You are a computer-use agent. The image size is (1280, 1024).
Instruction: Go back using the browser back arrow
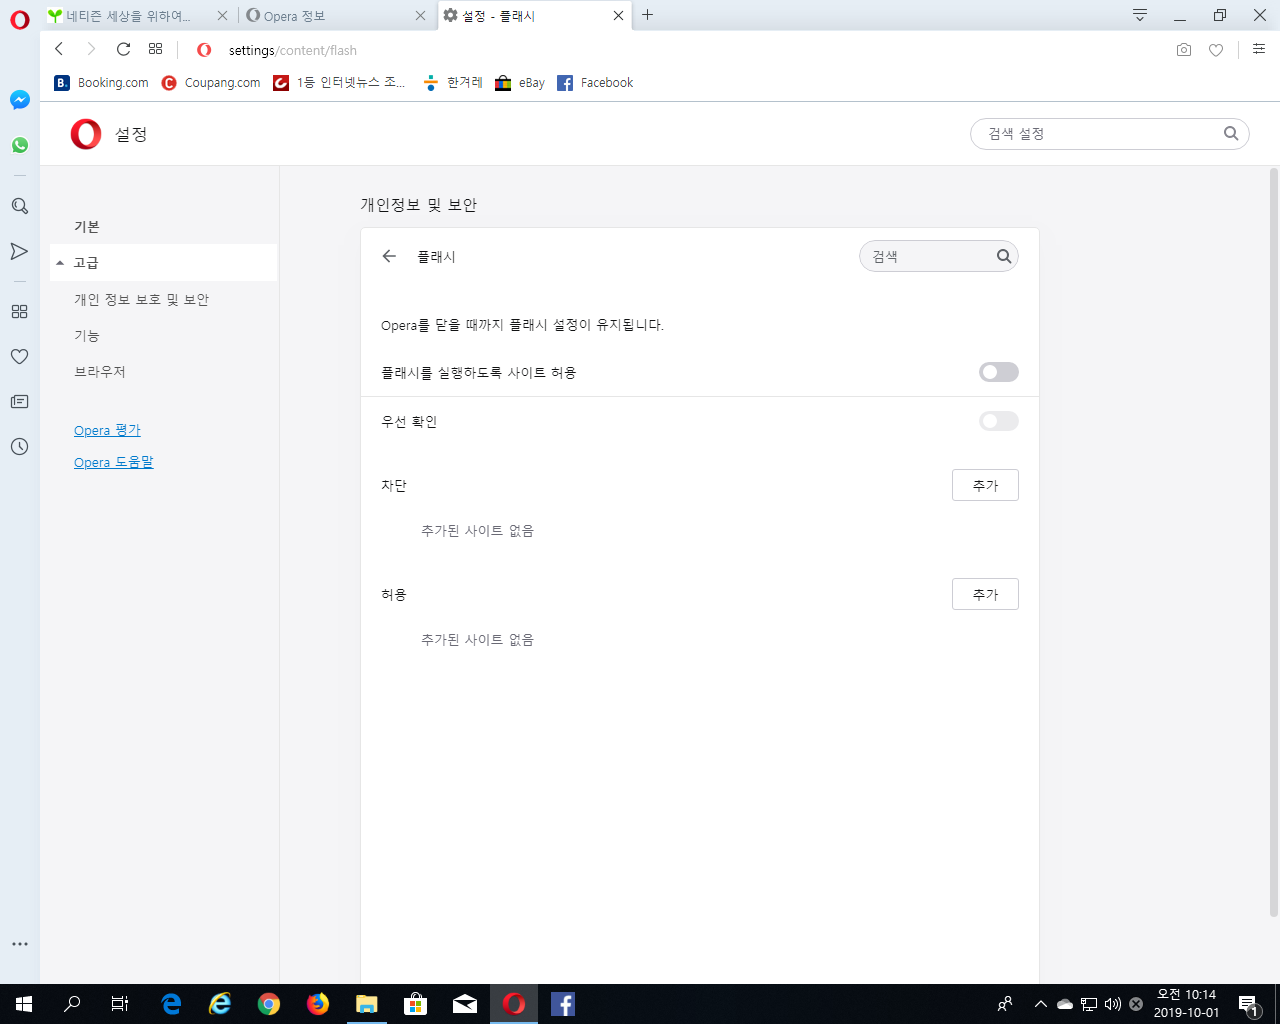pos(60,49)
